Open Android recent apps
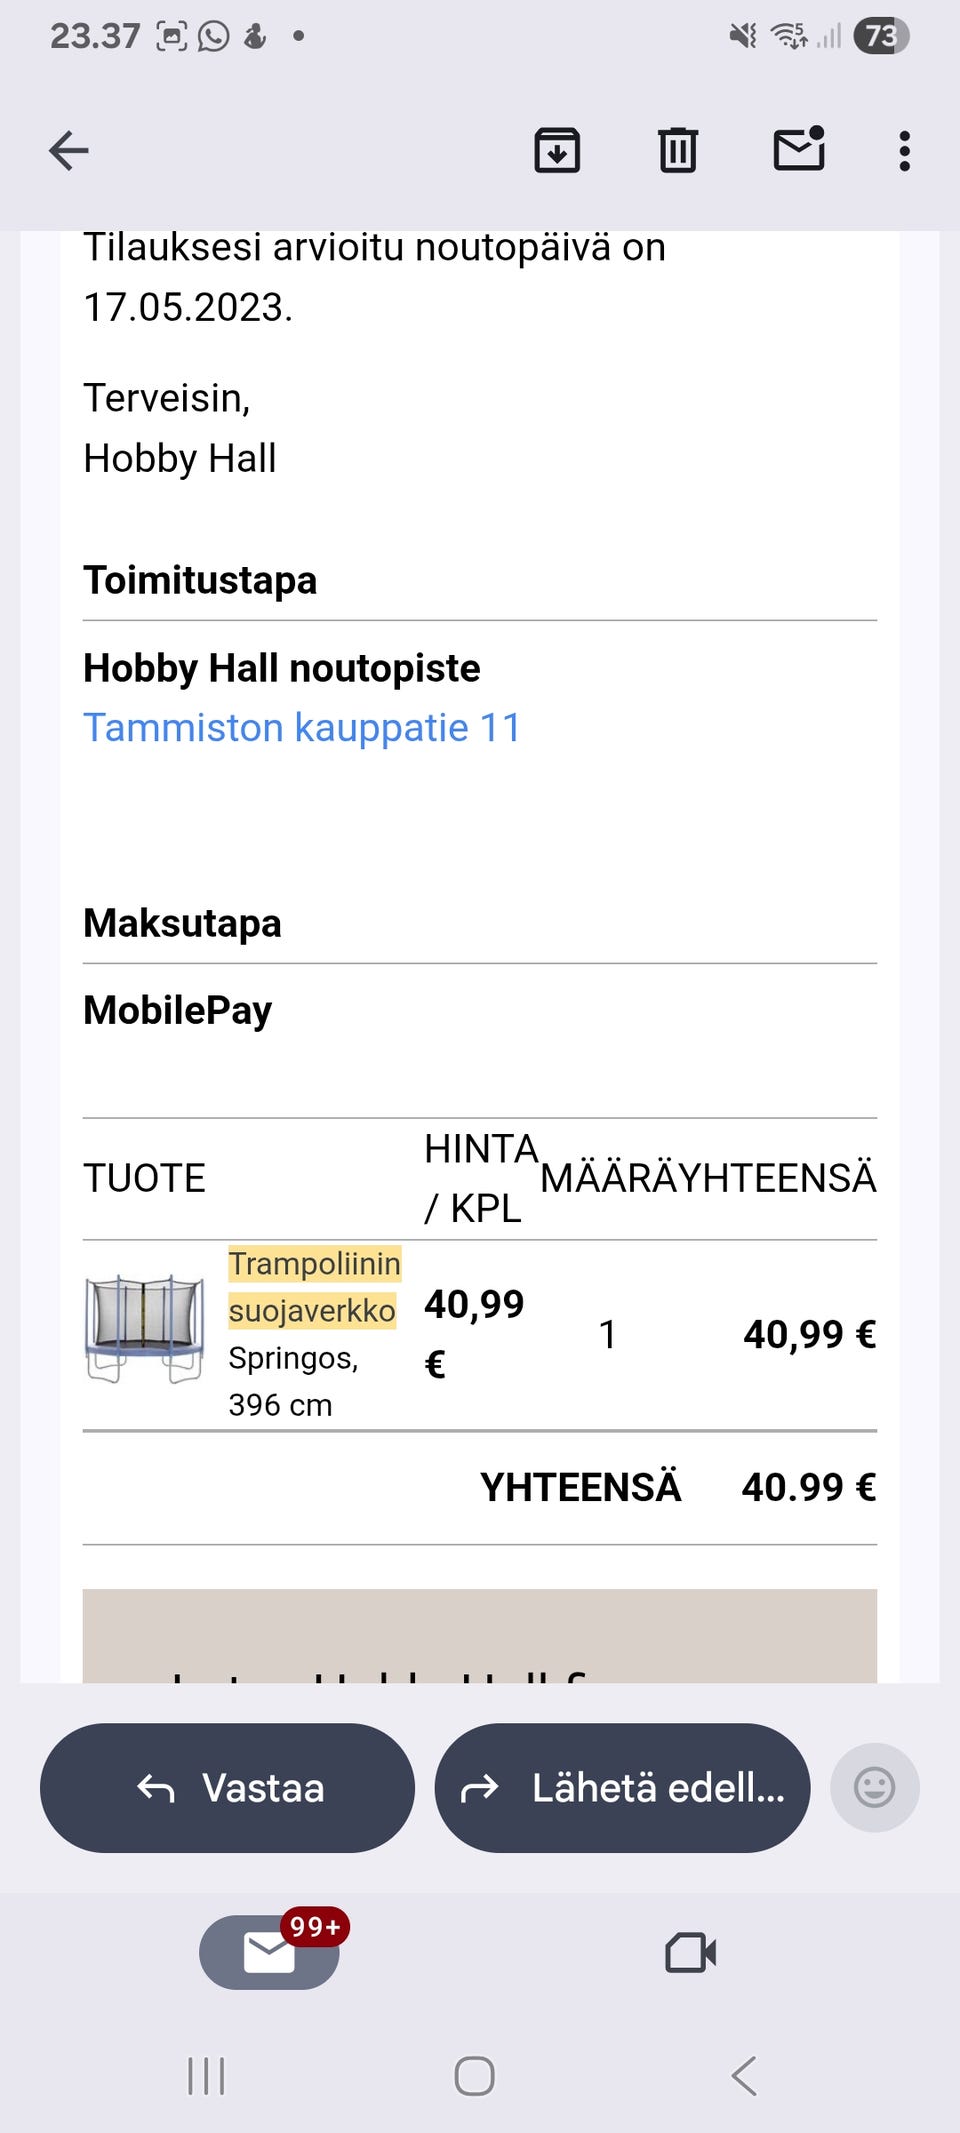The image size is (960, 2133). tap(206, 2076)
